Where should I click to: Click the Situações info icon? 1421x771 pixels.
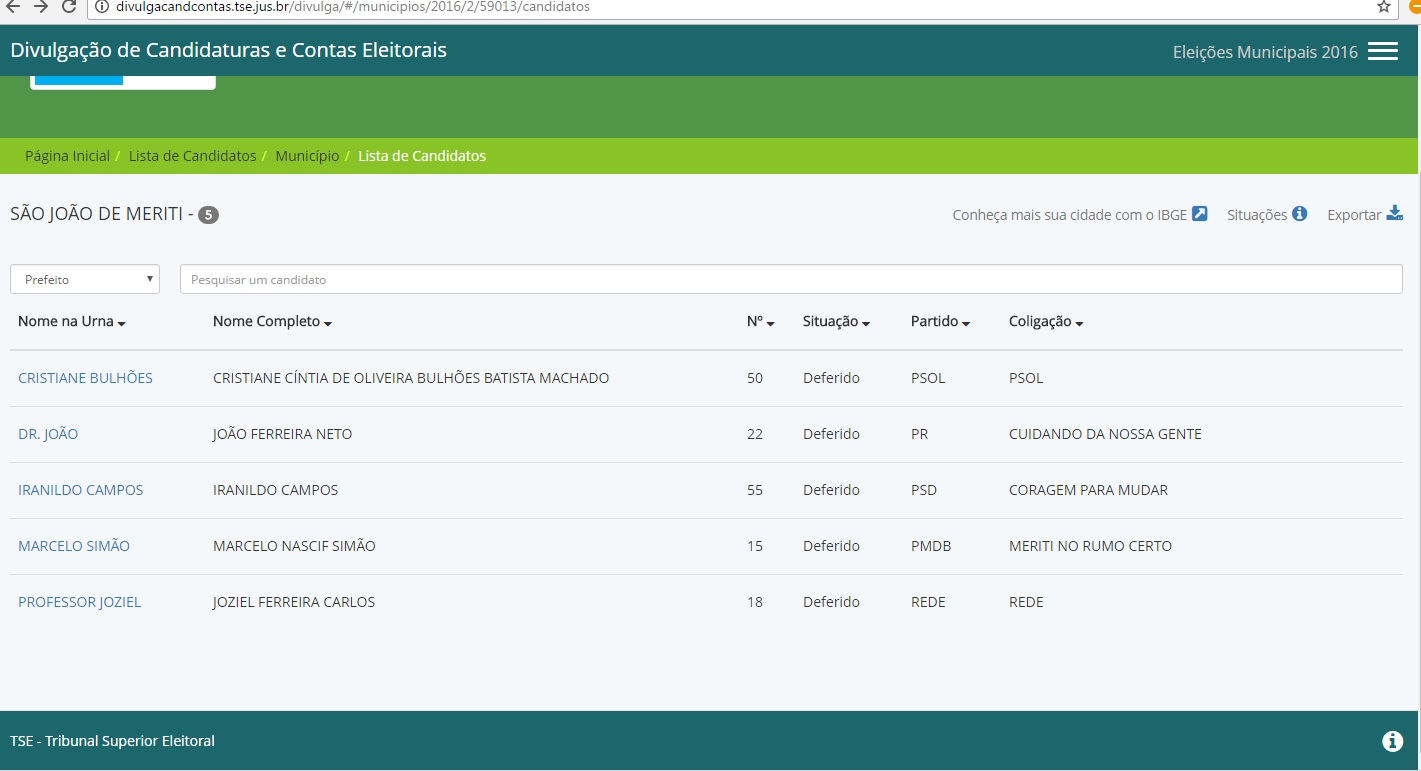pos(1300,213)
